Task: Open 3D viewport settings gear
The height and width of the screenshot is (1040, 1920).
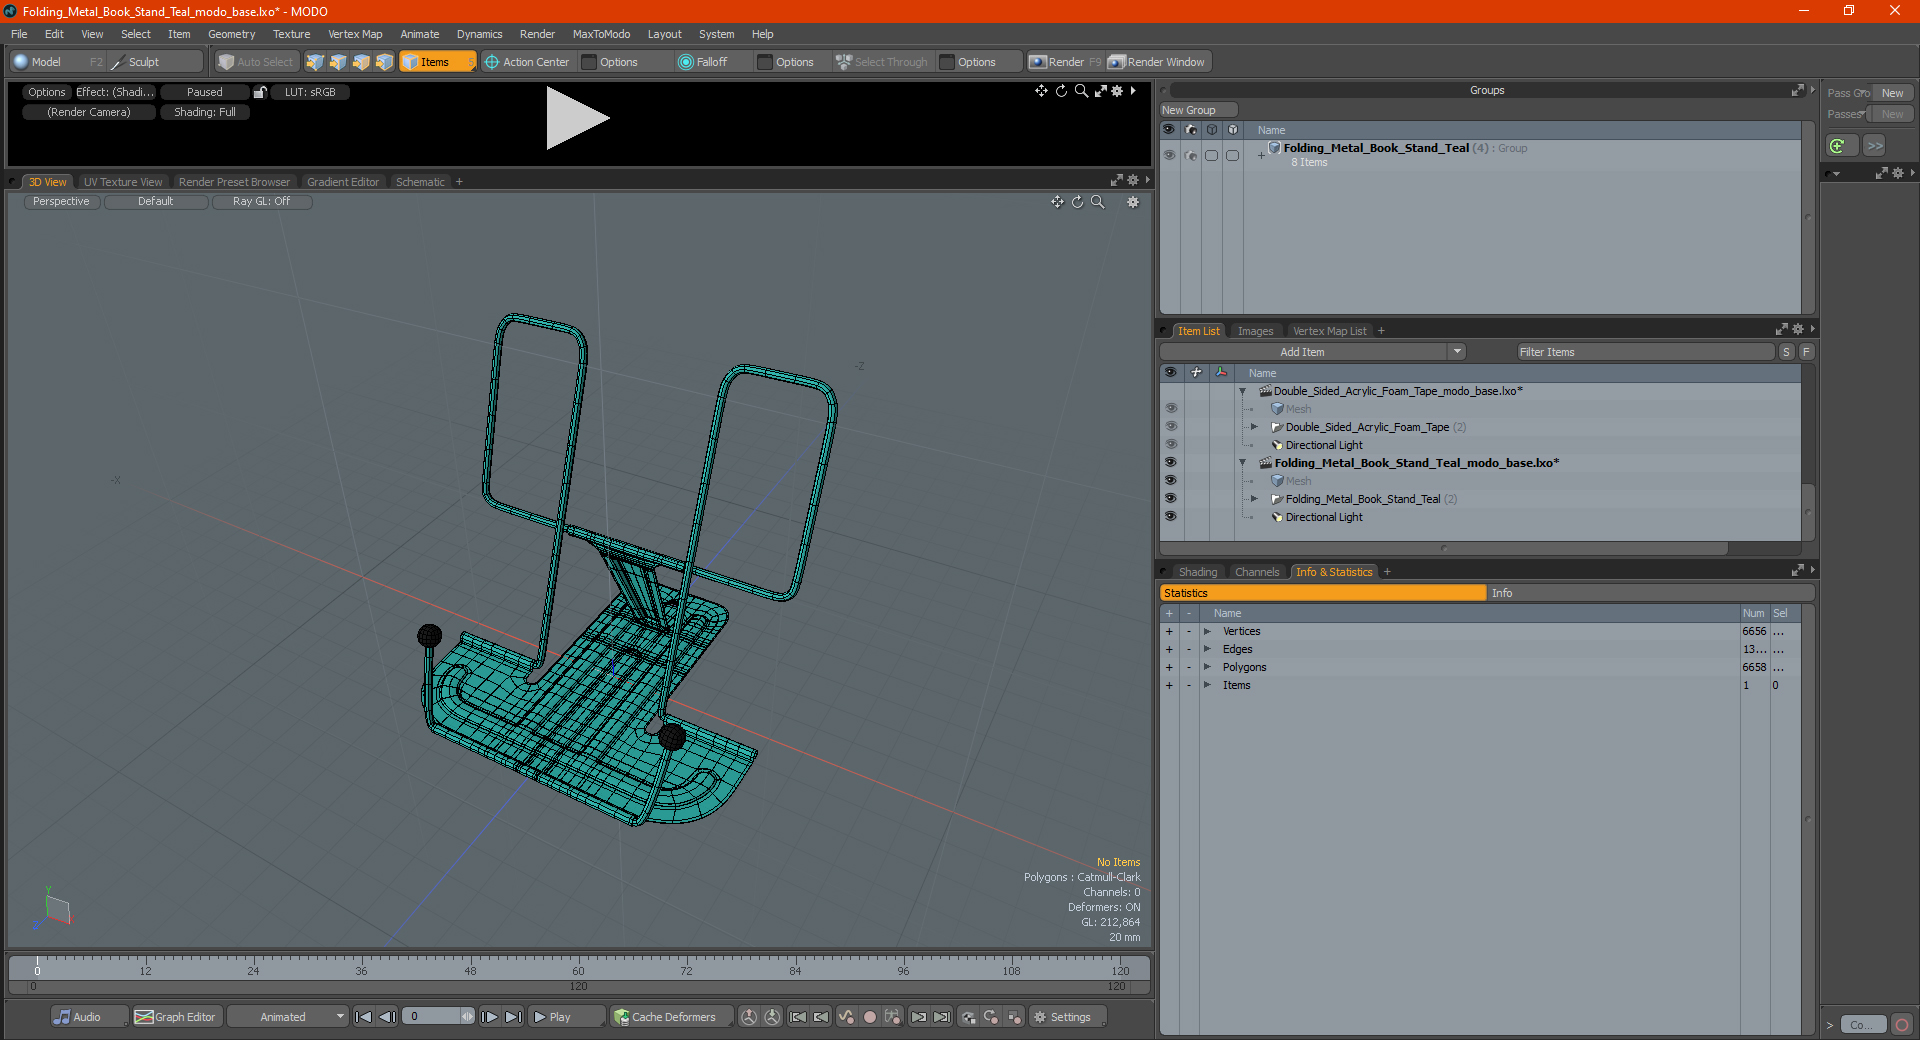Action: click(1133, 202)
